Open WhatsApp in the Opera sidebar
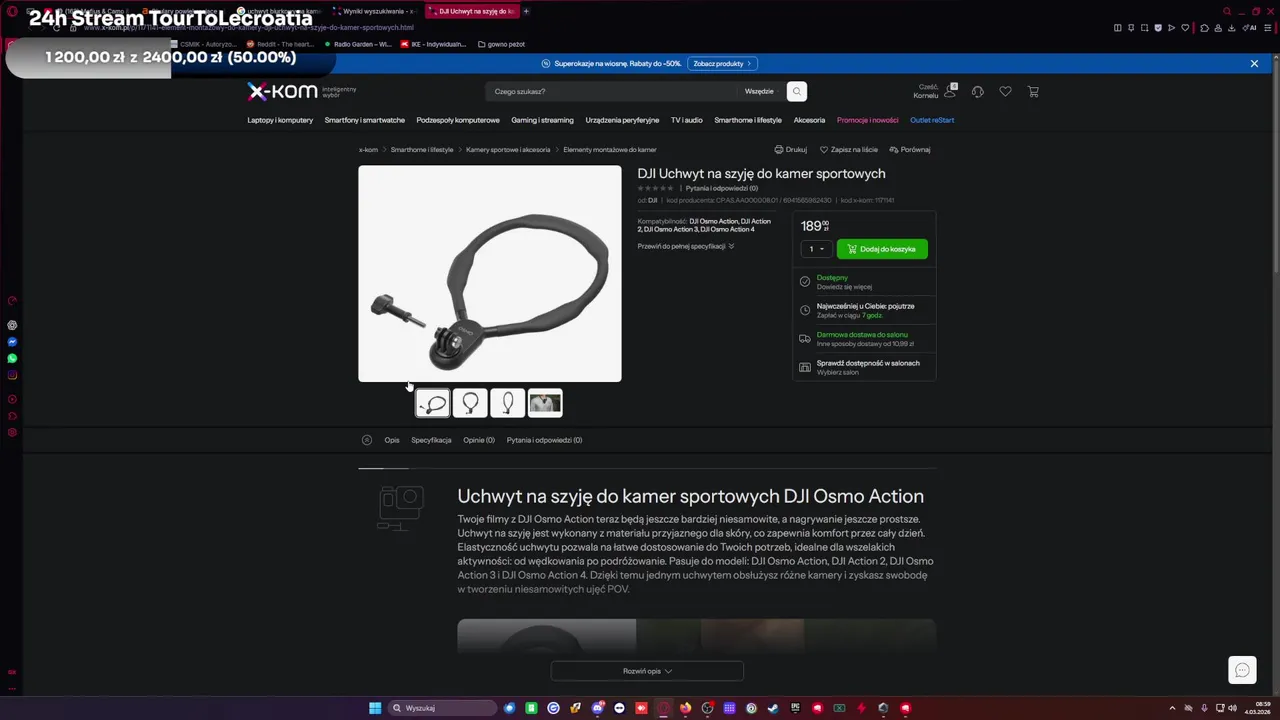This screenshot has height=720, width=1280. 12,358
